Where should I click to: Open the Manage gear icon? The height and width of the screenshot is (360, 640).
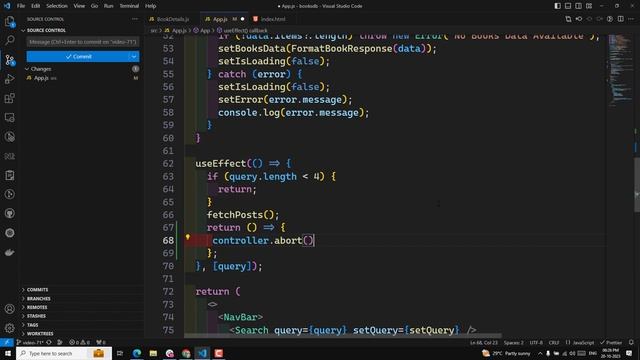tap(9, 327)
